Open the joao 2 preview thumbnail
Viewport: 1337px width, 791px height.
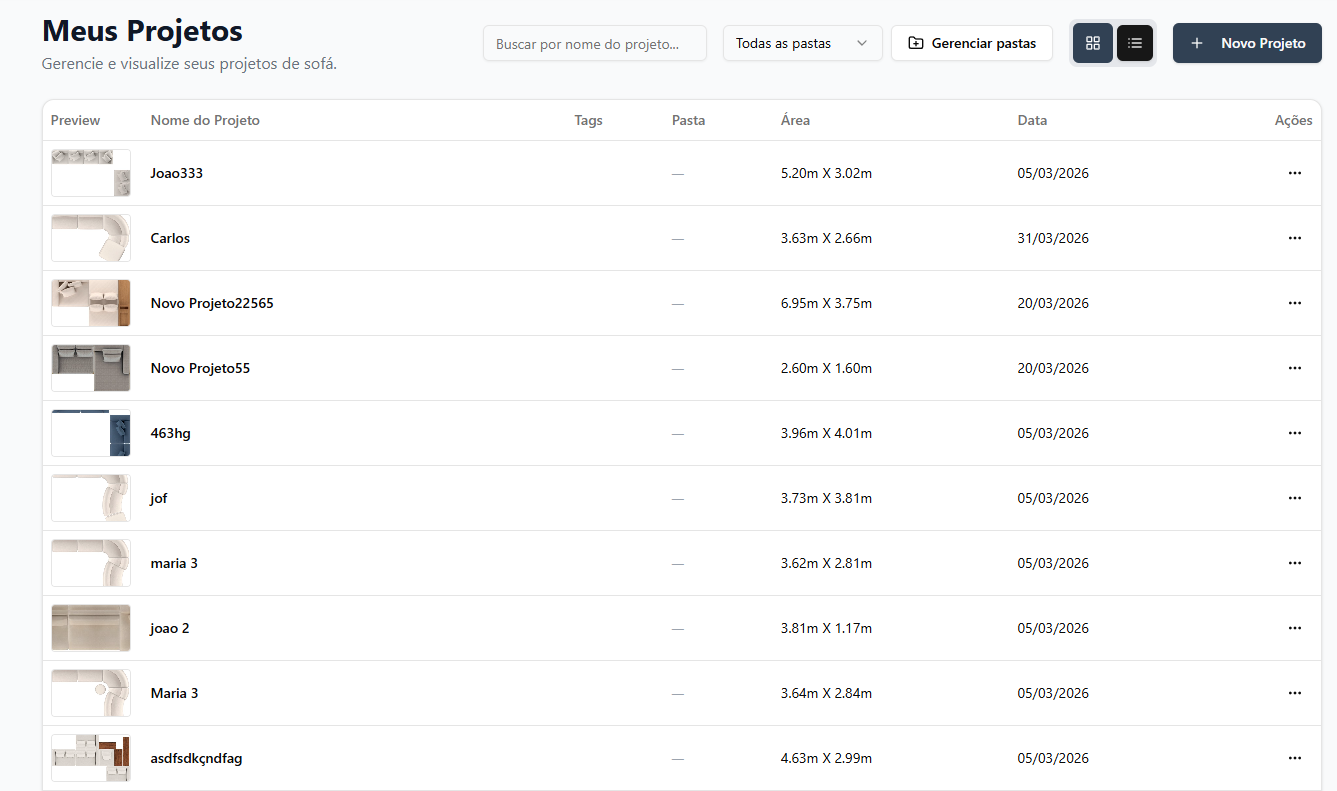pos(91,628)
